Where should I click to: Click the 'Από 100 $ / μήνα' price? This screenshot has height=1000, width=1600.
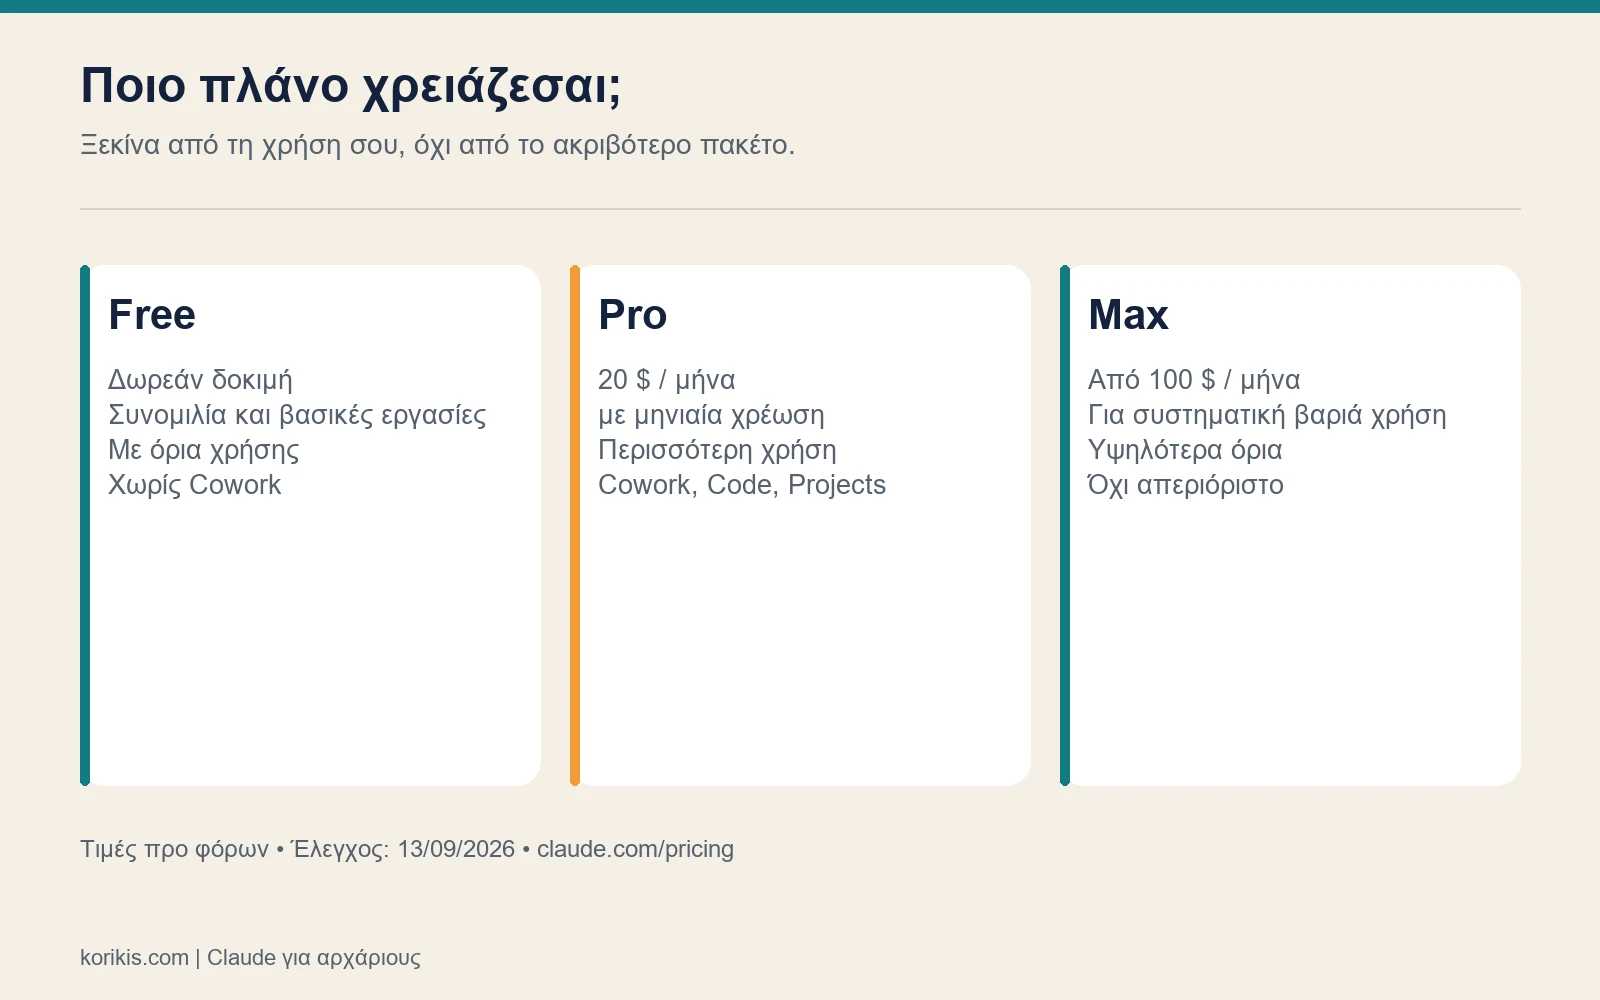1194,380
